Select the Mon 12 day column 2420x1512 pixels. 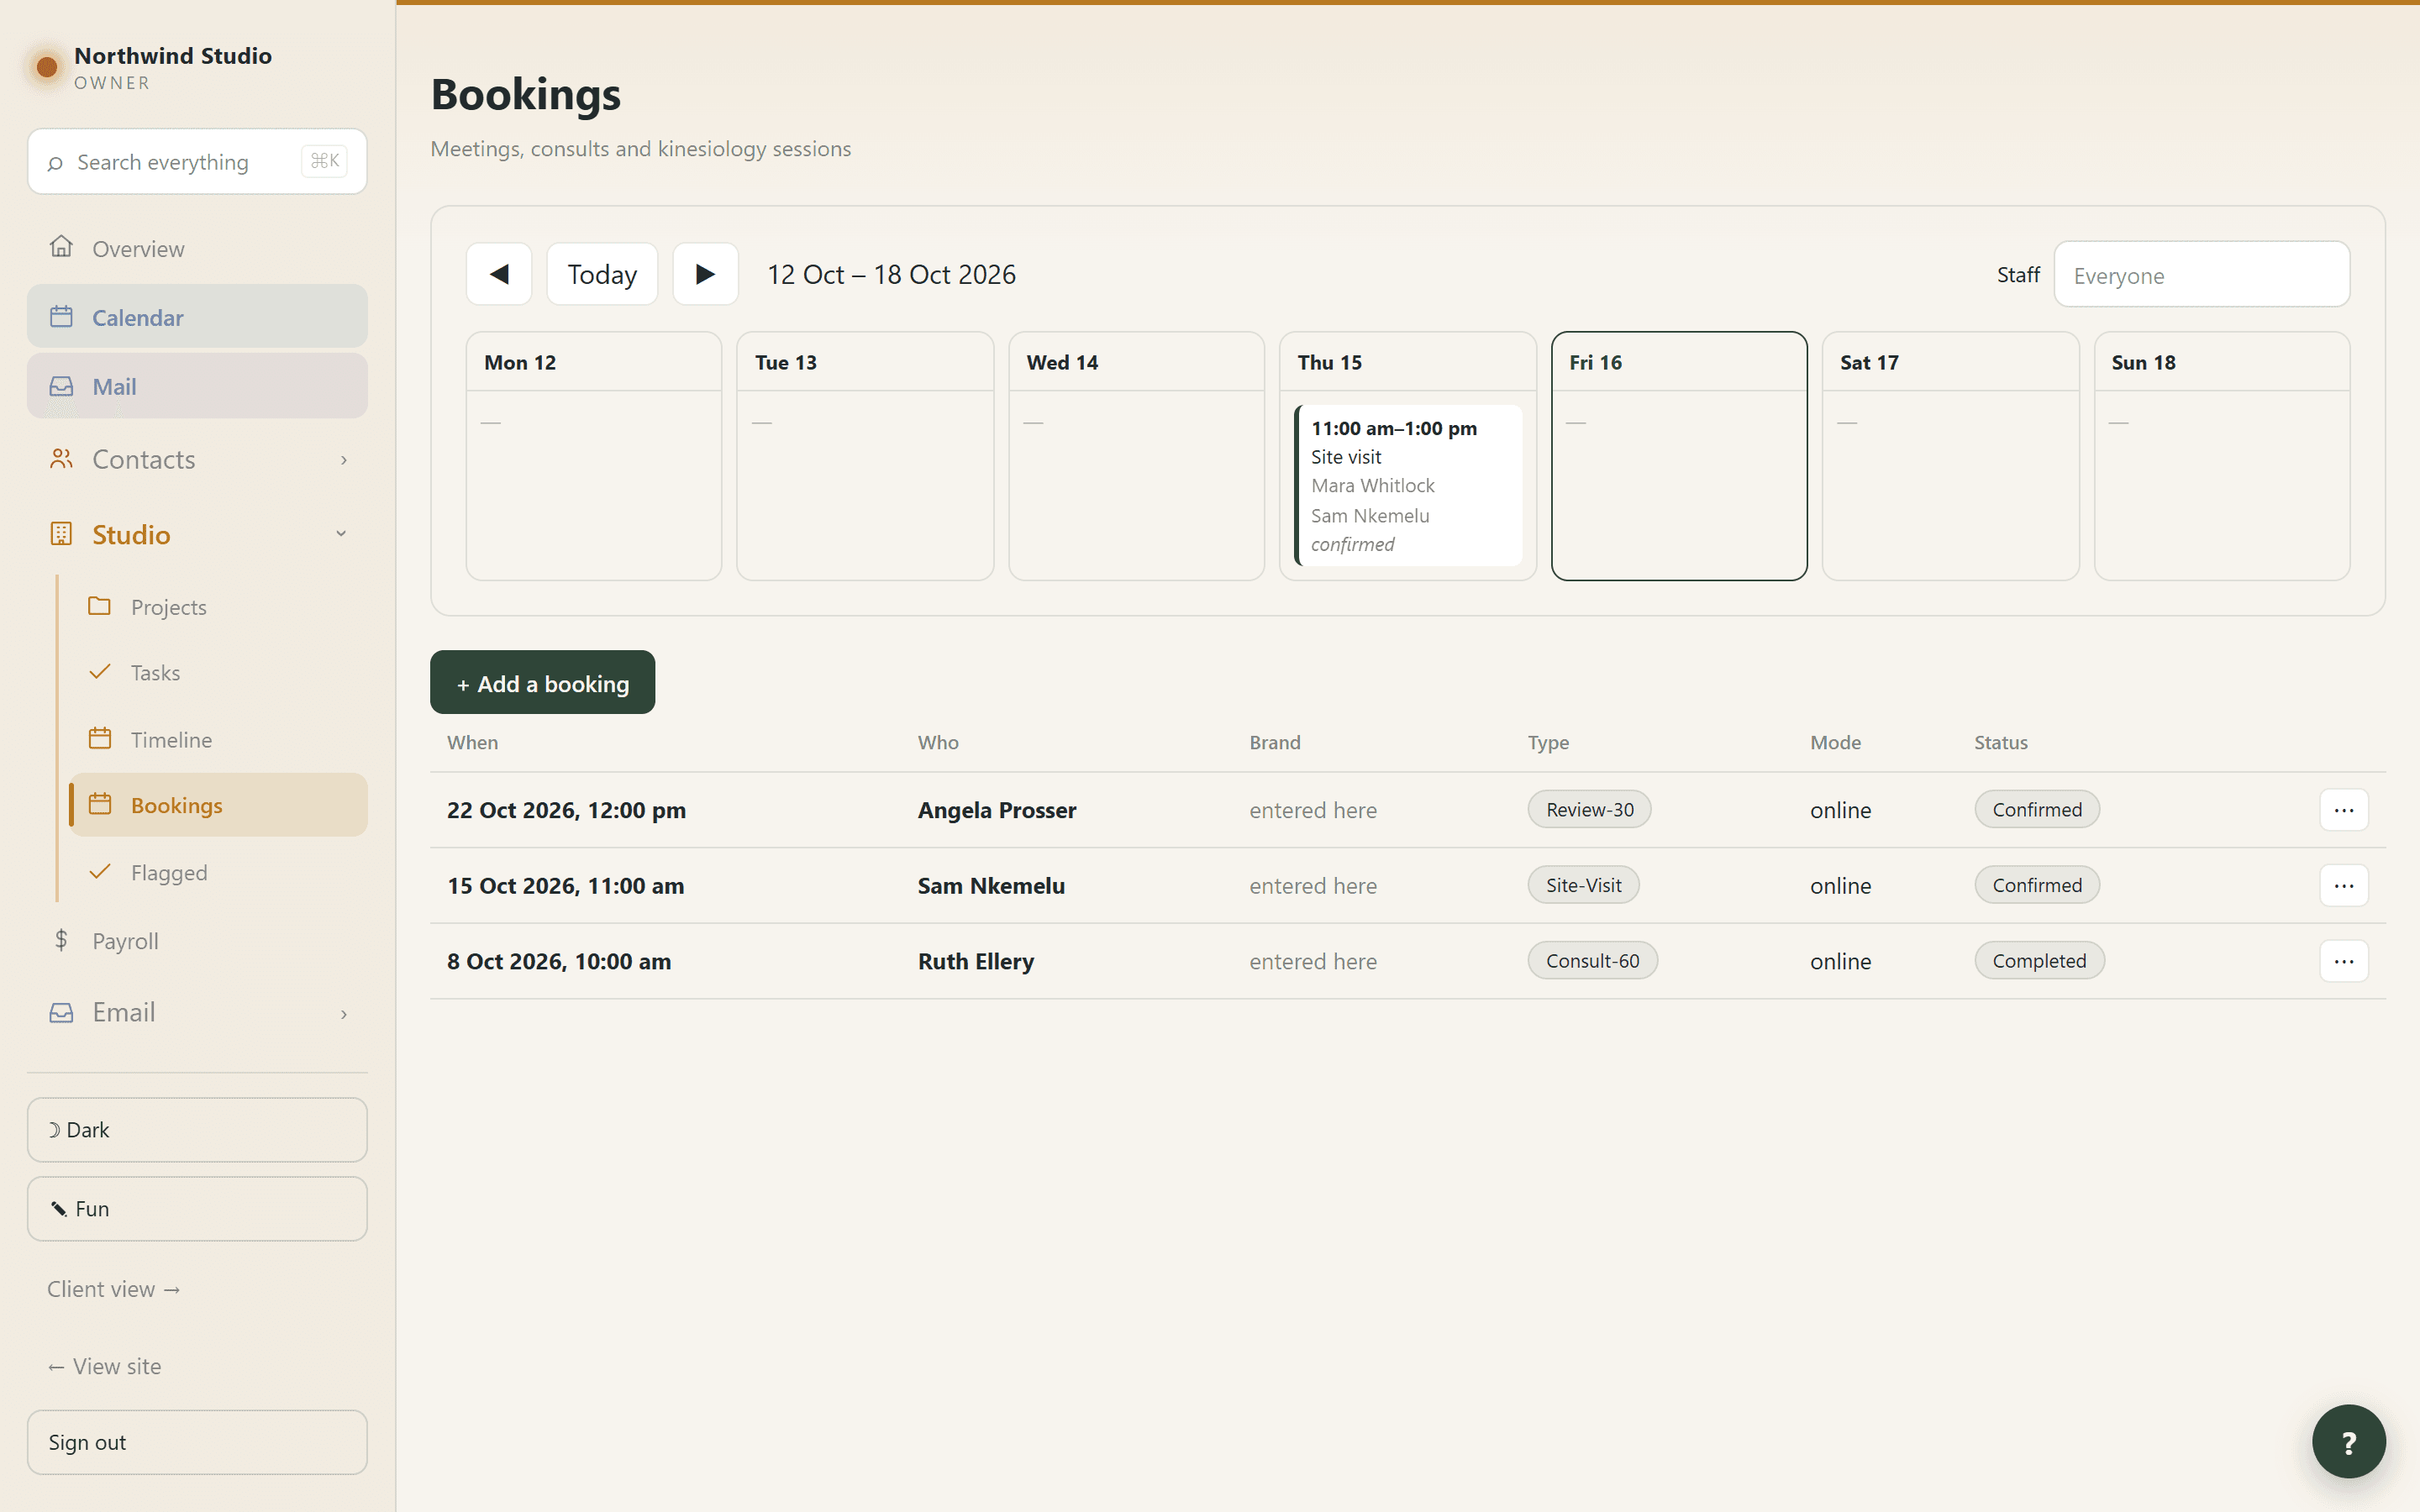[594, 456]
